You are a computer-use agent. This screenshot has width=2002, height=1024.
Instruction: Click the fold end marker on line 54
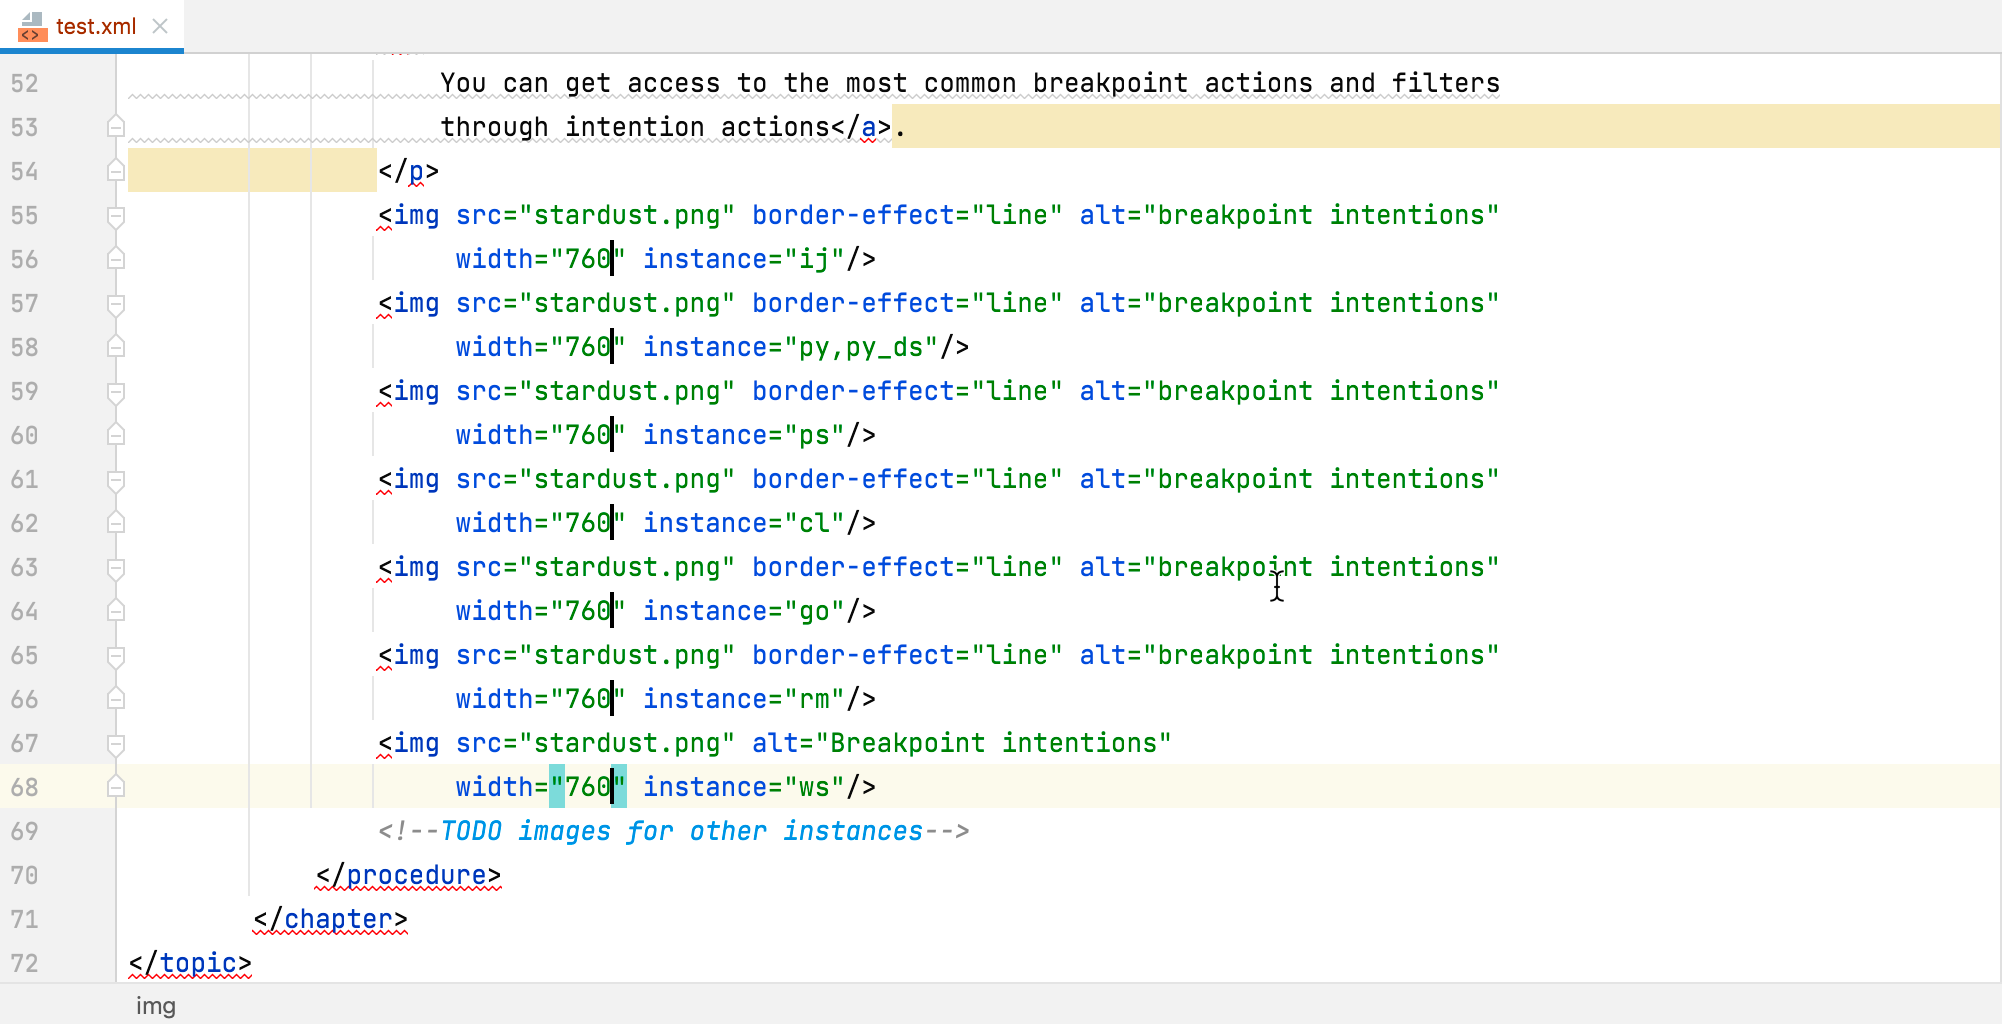tap(116, 172)
